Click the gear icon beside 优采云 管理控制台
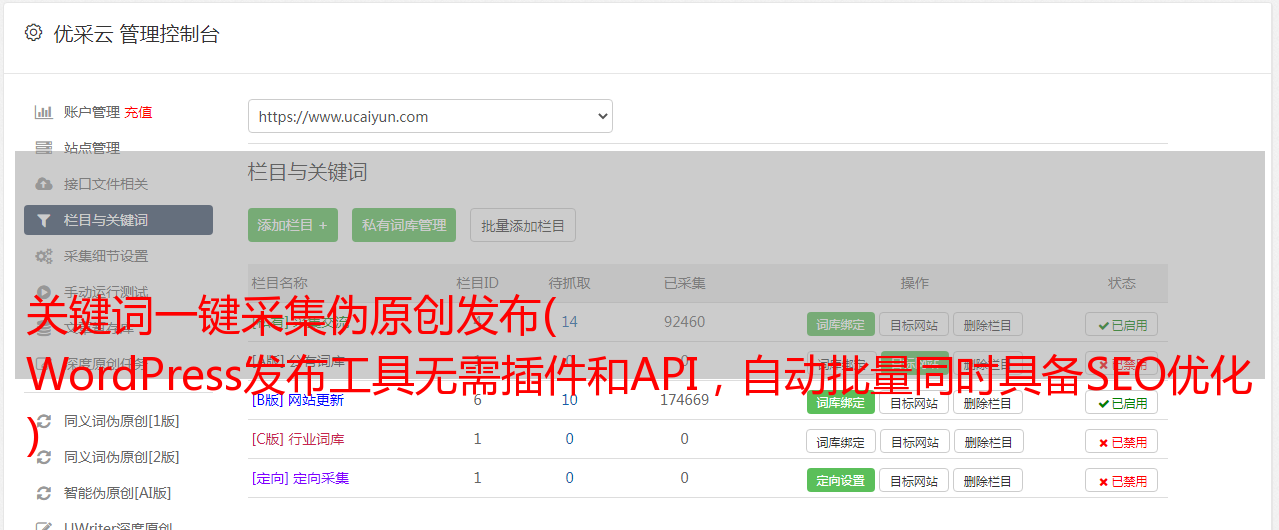Image resolution: width=1279 pixels, height=530 pixels. (x=33, y=33)
